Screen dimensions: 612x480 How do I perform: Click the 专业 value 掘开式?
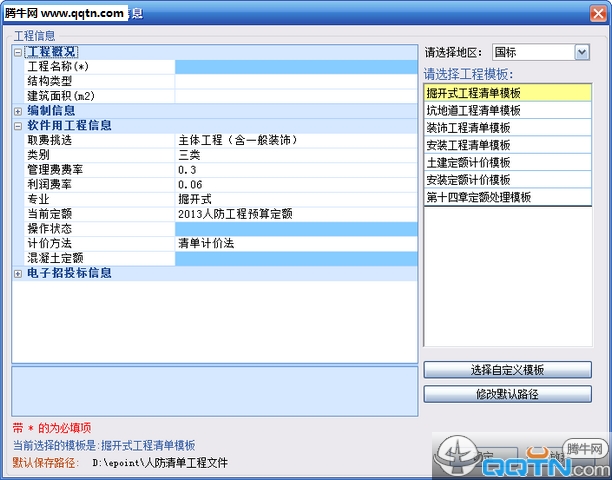(296, 199)
